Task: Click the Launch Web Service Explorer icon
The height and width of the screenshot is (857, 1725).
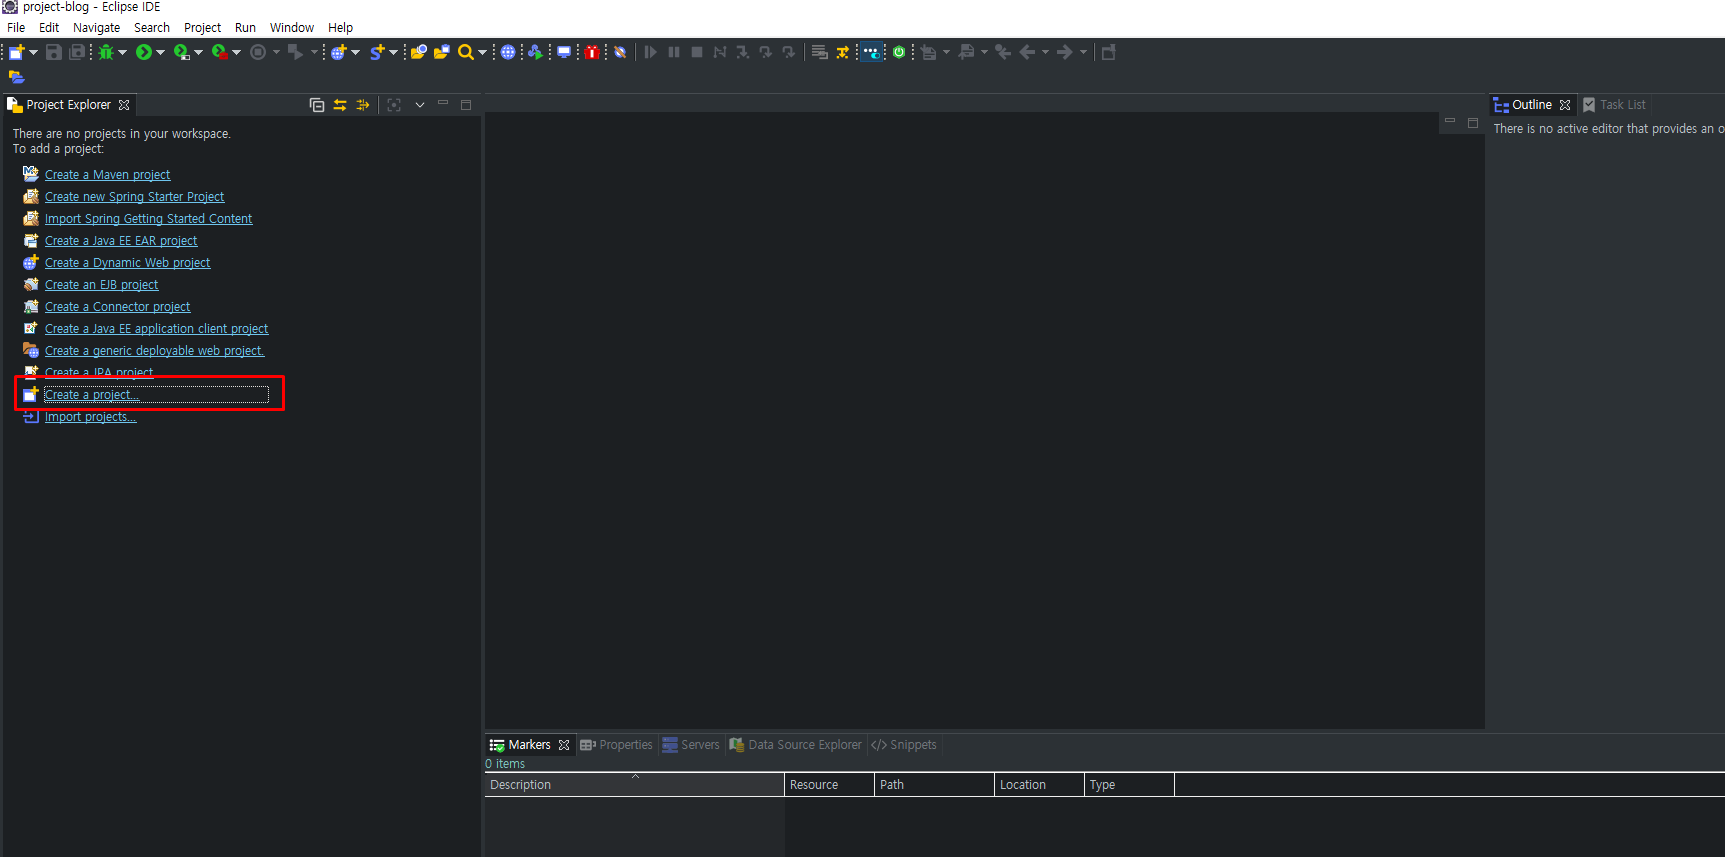Action: [x=536, y=52]
